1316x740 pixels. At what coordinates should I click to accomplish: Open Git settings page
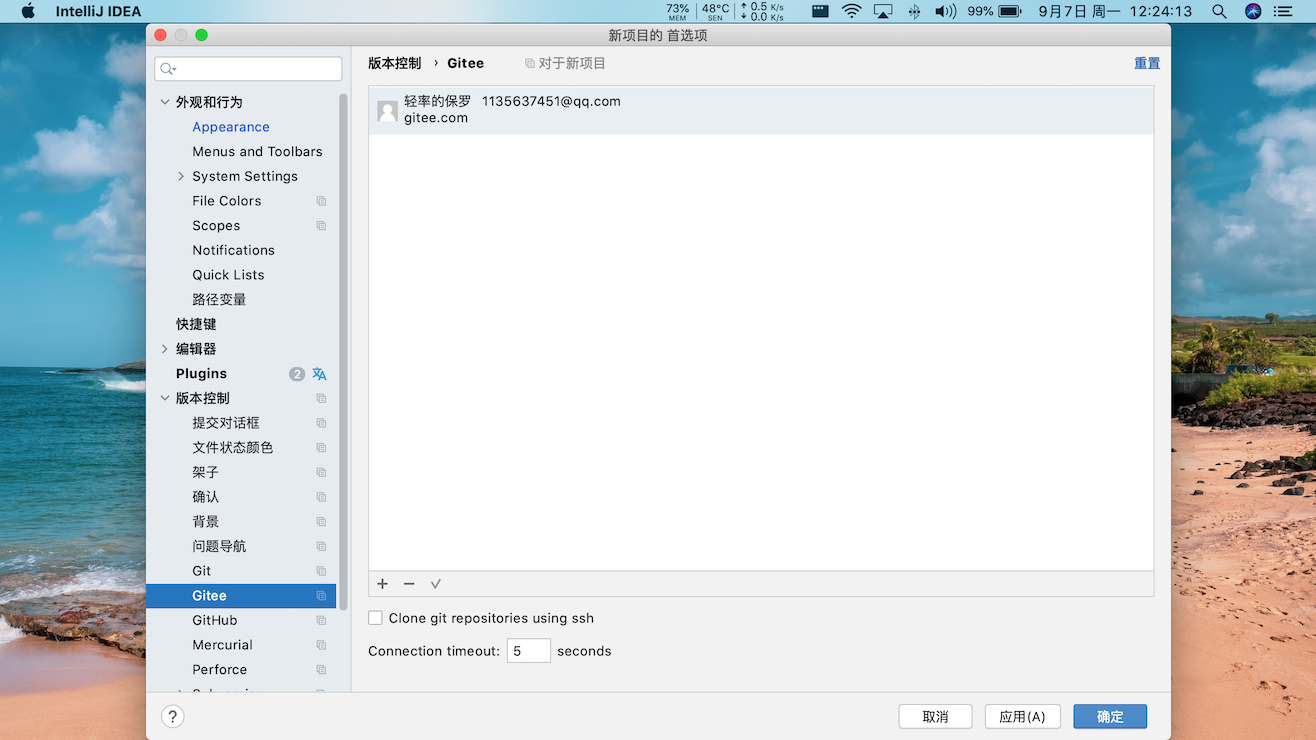point(202,571)
